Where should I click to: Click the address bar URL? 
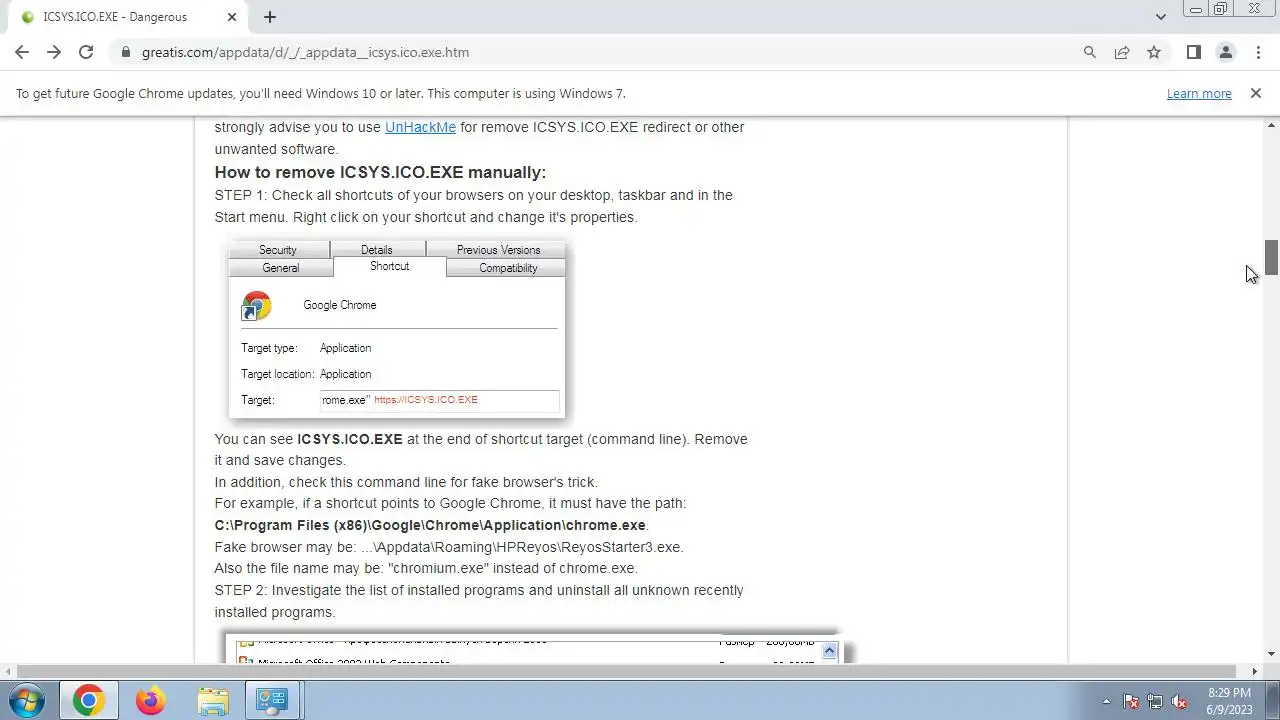(305, 52)
